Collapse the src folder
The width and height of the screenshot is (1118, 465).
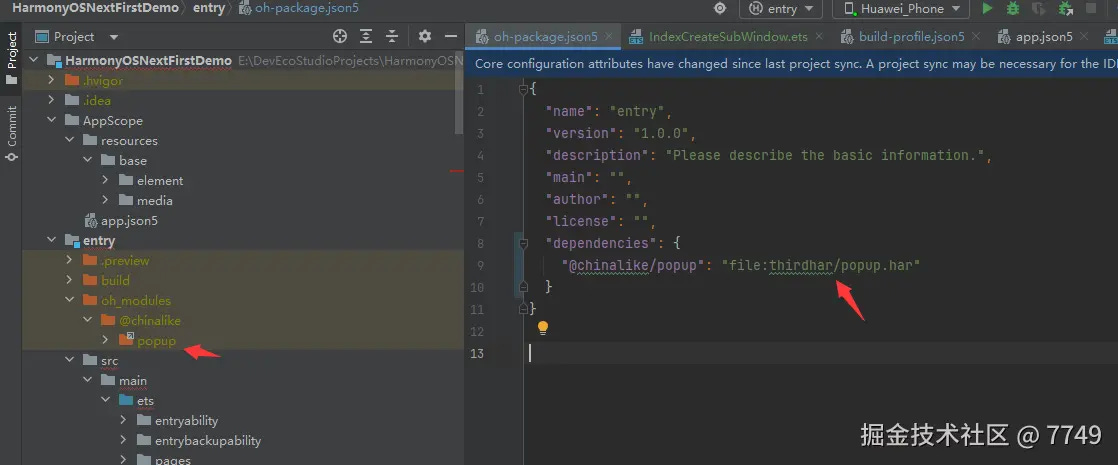coord(69,360)
